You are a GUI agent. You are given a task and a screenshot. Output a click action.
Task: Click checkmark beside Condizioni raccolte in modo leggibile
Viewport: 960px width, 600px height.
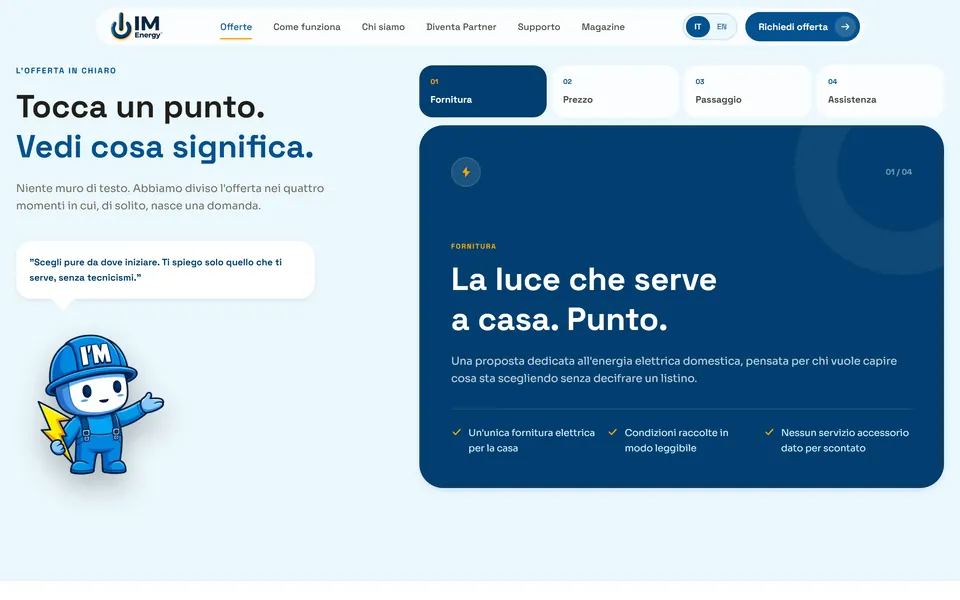(x=613, y=432)
